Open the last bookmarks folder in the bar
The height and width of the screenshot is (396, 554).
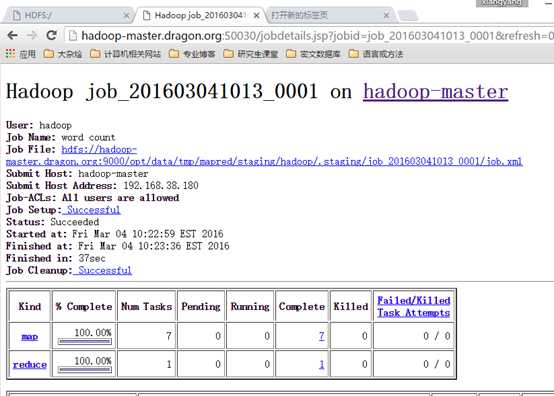376,54
